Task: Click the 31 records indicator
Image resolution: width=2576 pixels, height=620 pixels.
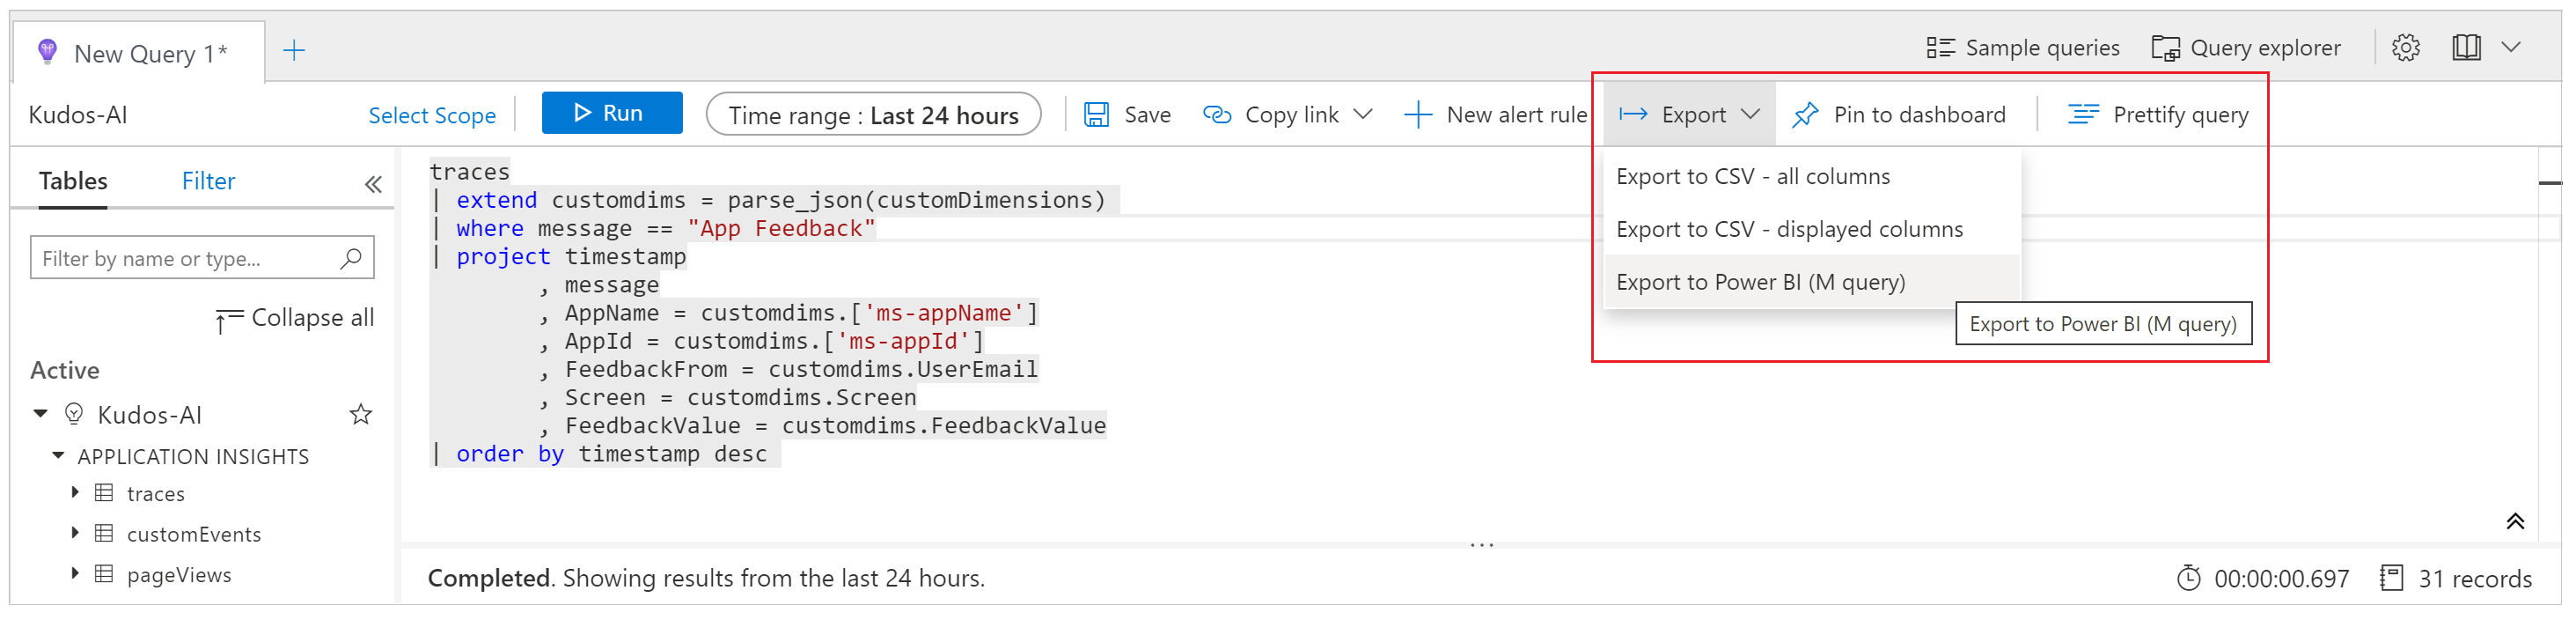Action: 2457,578
